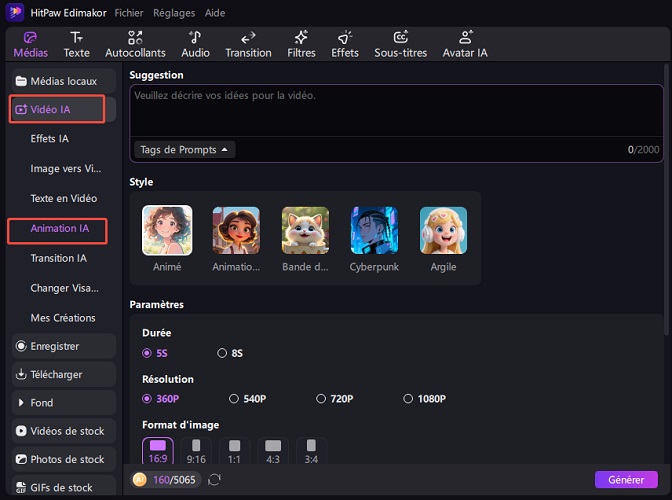
Task: Expand the Tags de Prompts dropdown
Action: click(x=184, y=150)
